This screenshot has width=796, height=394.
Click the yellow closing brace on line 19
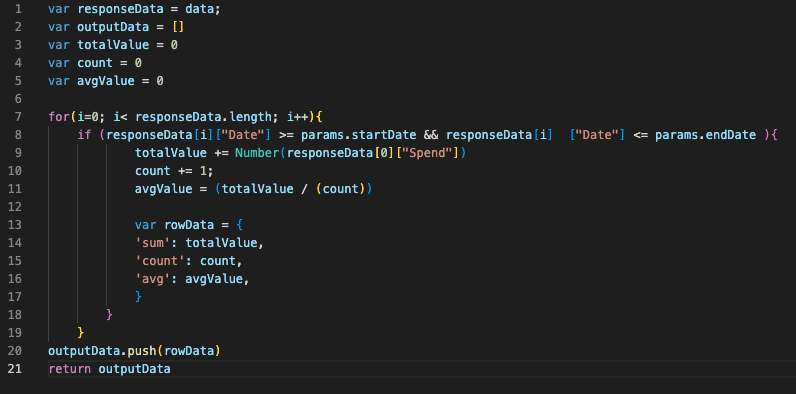click(x=80, y=333)
